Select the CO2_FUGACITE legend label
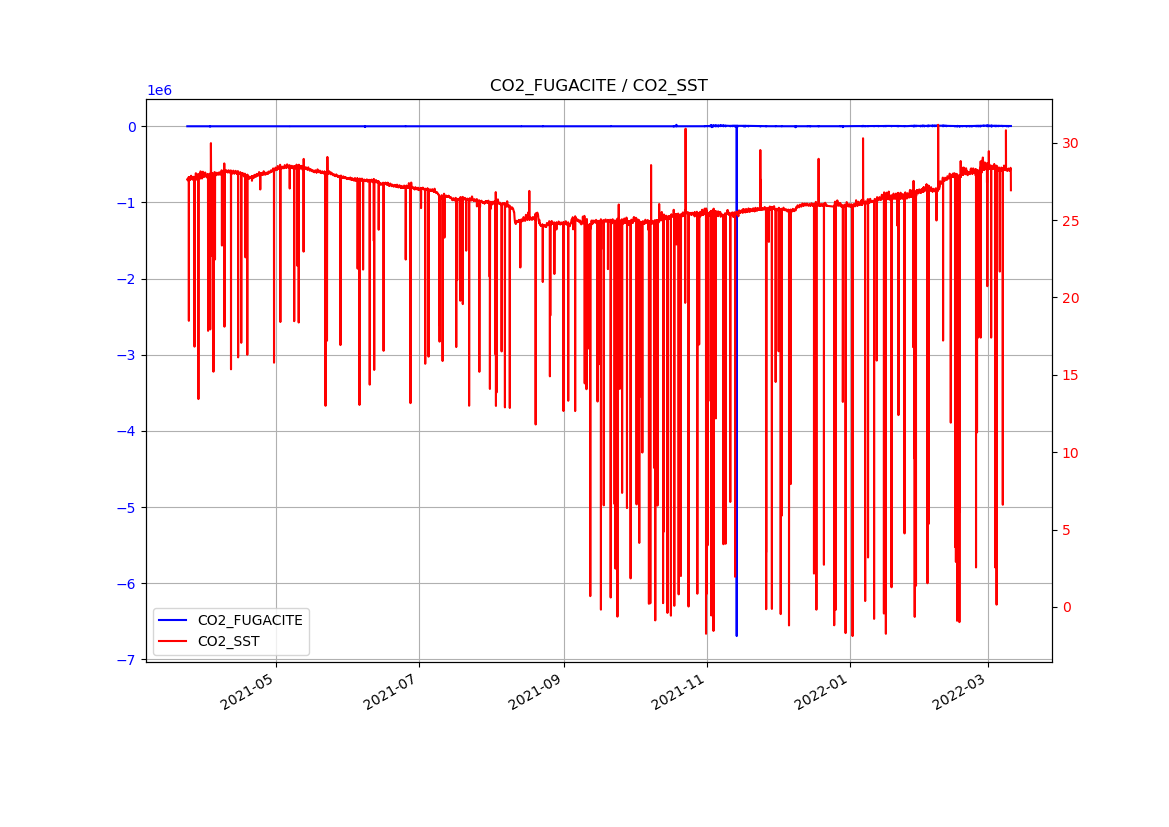Screen dimensions: 1169x827 pyautogui.click(x=249, y=620)
